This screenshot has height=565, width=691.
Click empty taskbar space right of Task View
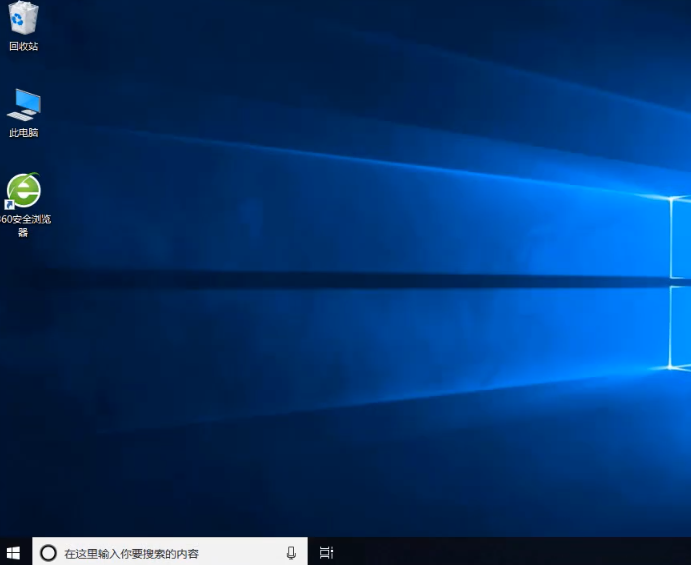(400, 552)
